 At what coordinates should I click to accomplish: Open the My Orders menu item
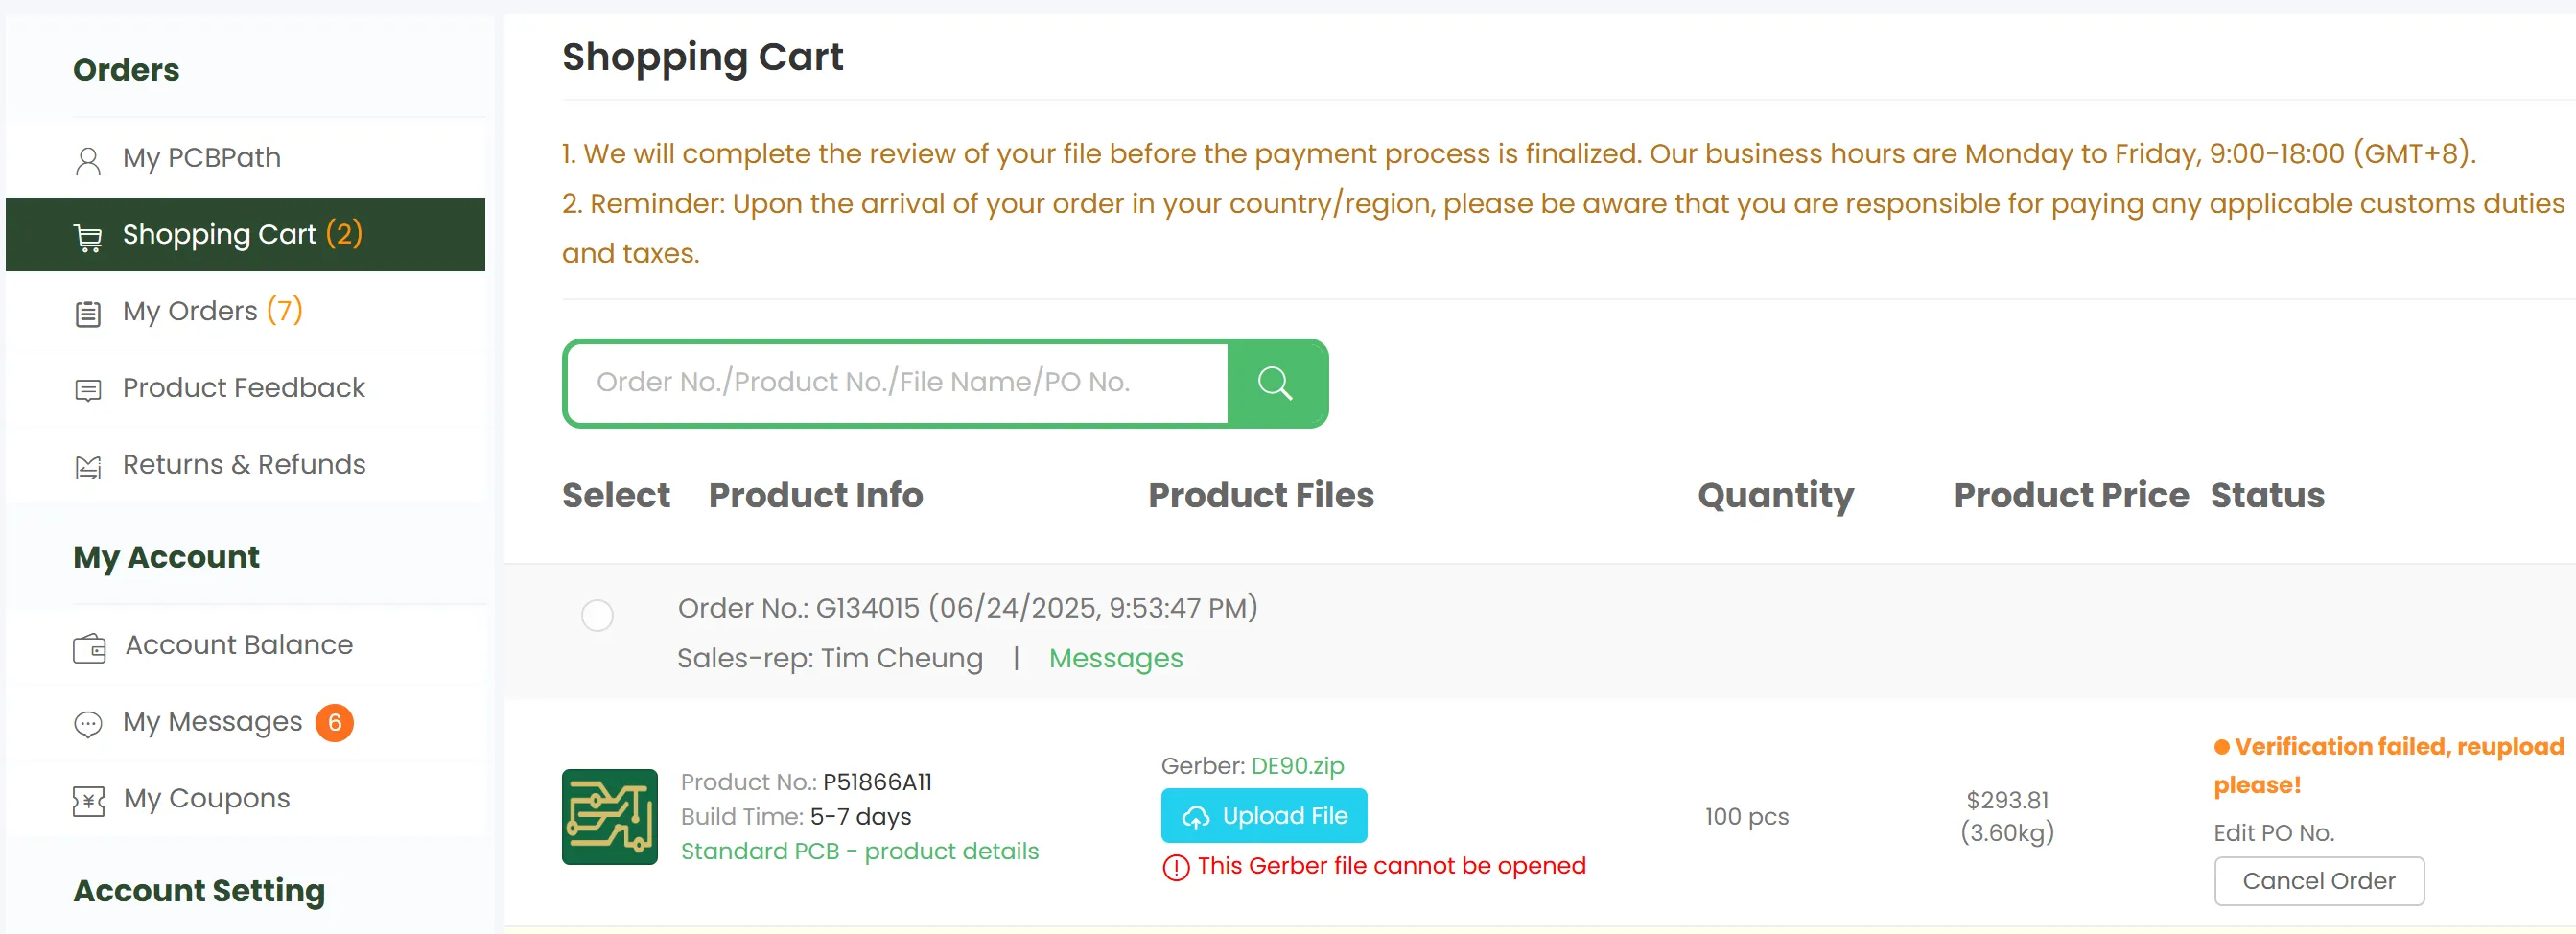190,312
